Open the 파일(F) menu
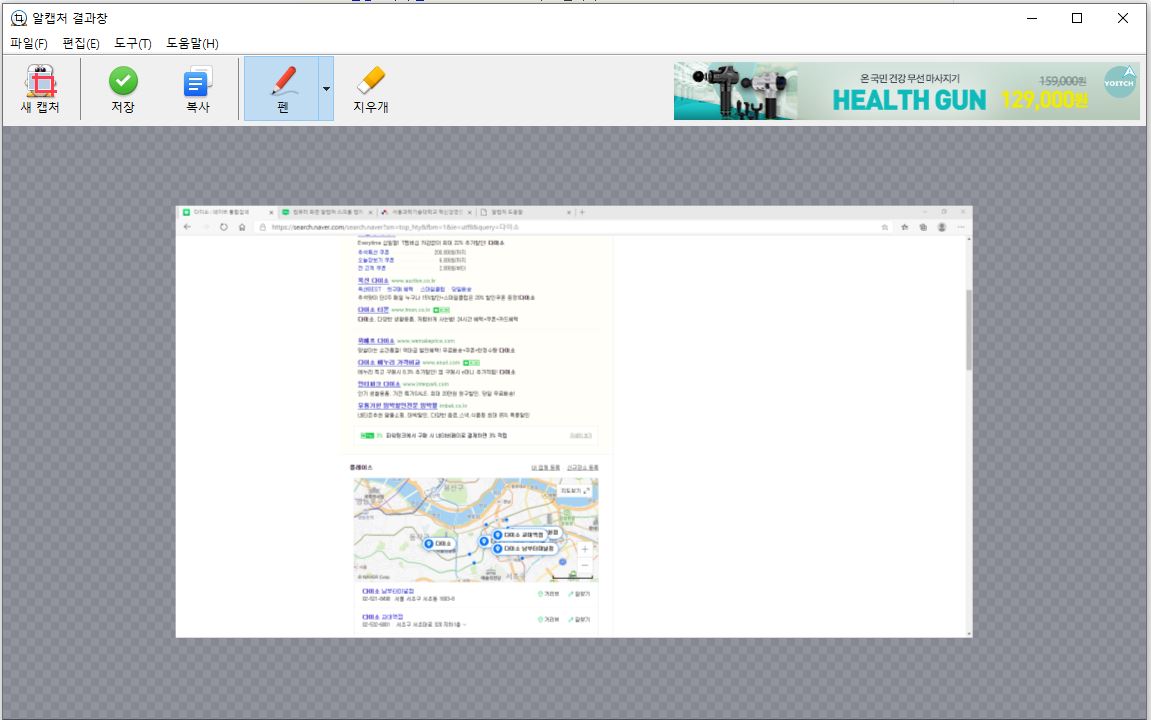Viewport: 1151px width, 720px height. 29,43
